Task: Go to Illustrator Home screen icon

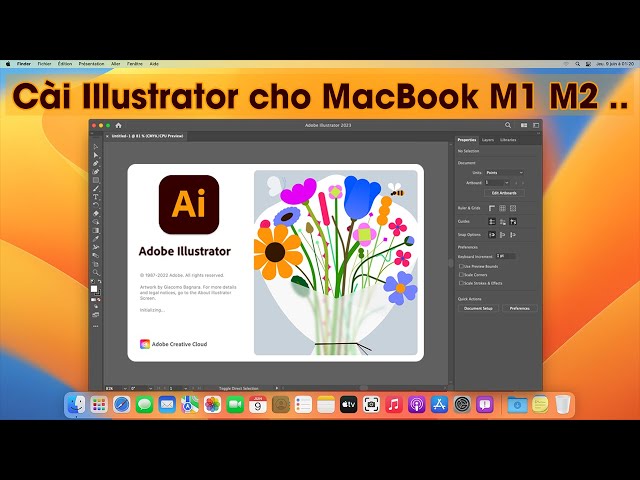Action: [x=118, y=125]
